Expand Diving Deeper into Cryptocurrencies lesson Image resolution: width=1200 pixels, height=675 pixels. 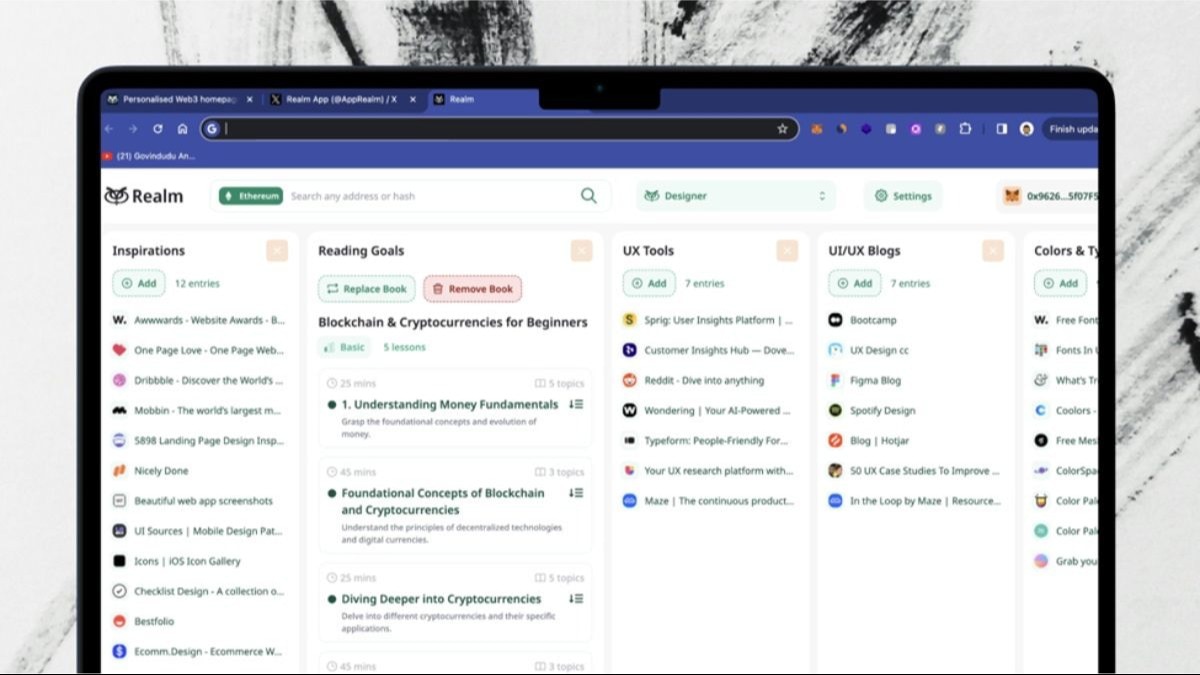coord(576,599)
